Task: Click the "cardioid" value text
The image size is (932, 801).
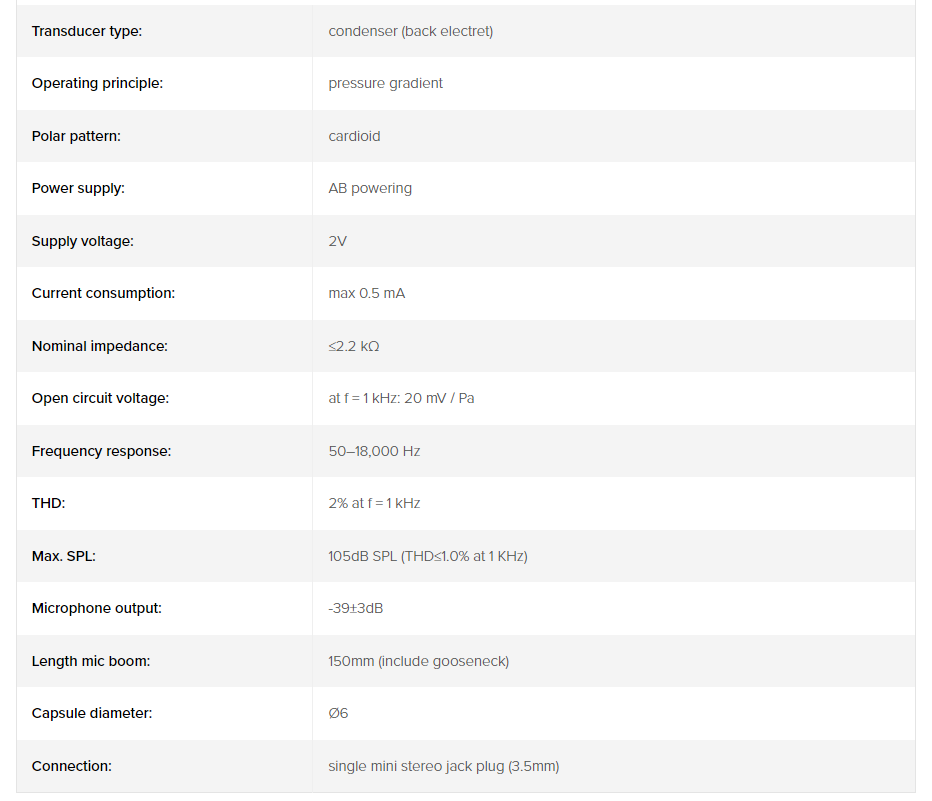Action: point(354,136)
